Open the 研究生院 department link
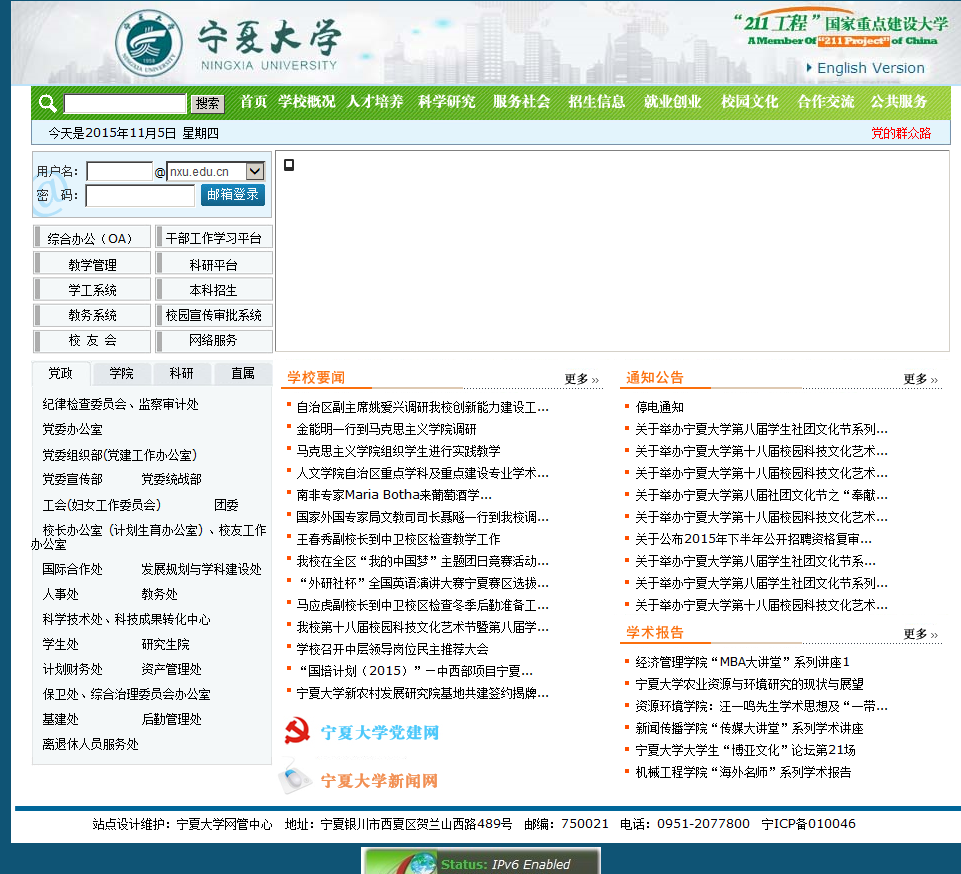The width and height of the screenshot is (961, 874). pos(165,645)
